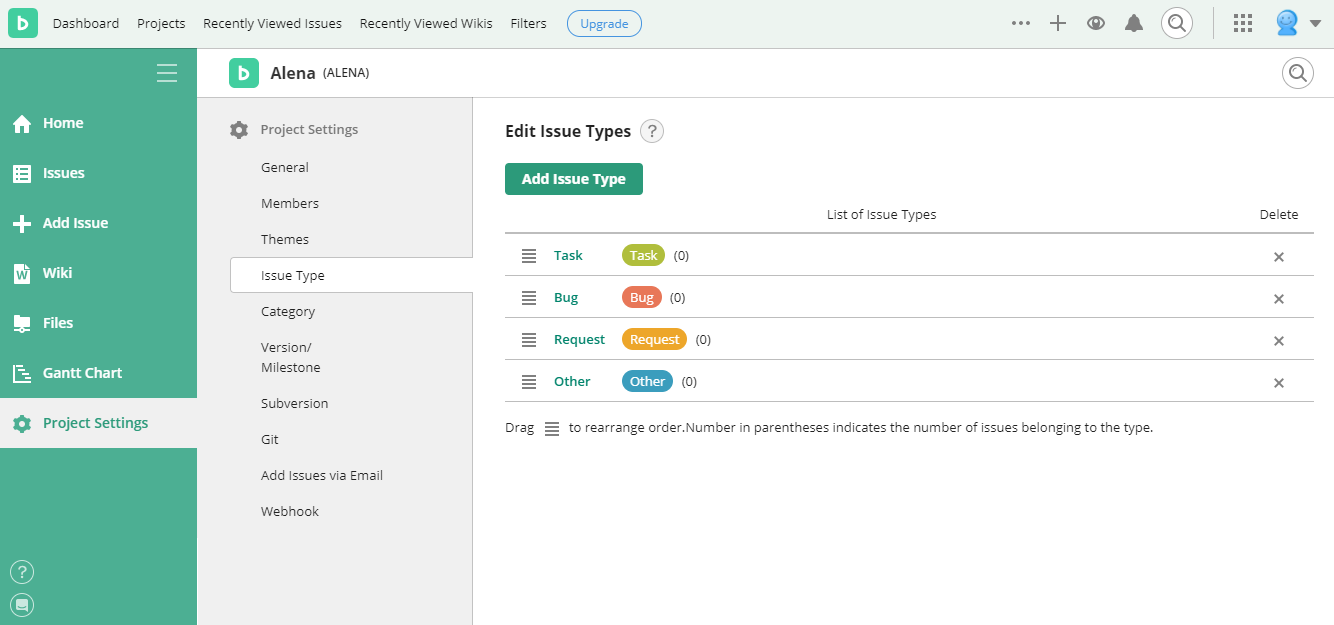The height and width of the screenshot is (625, 1334).
Task: Click the question mark icon in sidebar
Action: coord(22,572)
